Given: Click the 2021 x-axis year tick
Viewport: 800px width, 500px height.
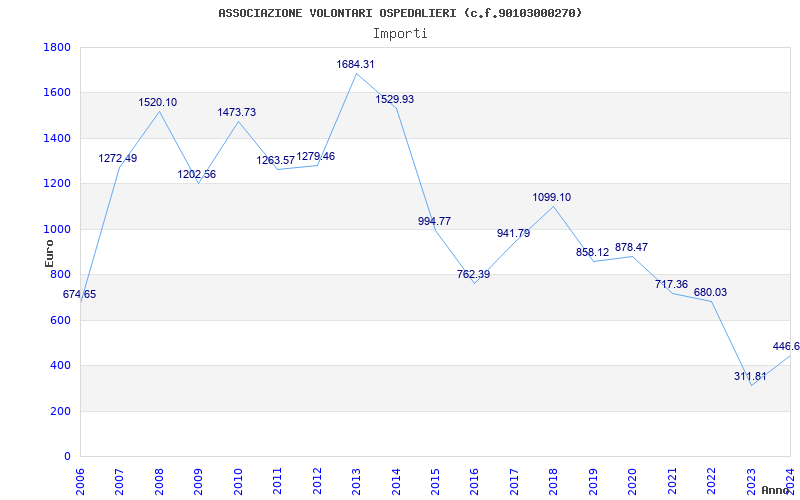Looking at the screenshot, I should click(x=672, y=482).
